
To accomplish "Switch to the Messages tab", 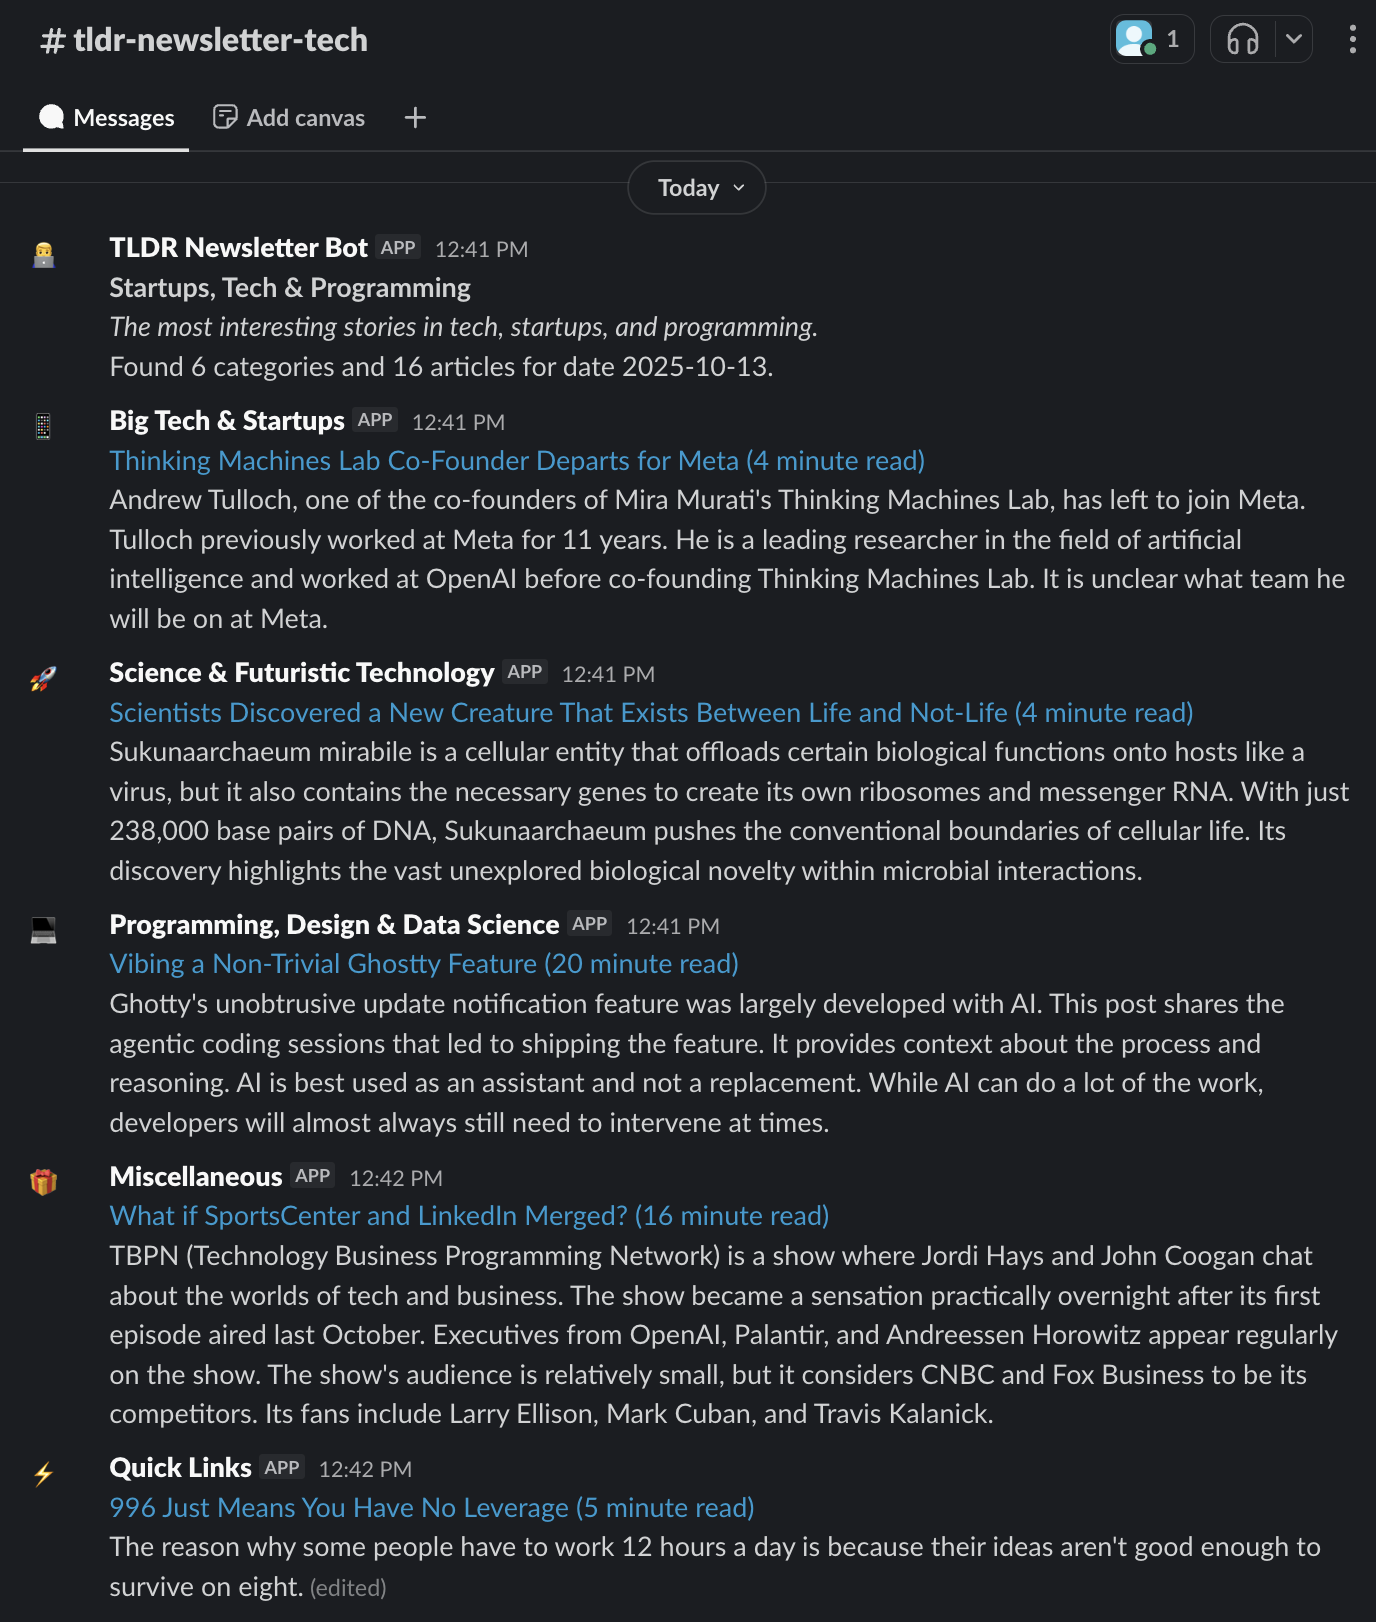I will click(106, 118).
